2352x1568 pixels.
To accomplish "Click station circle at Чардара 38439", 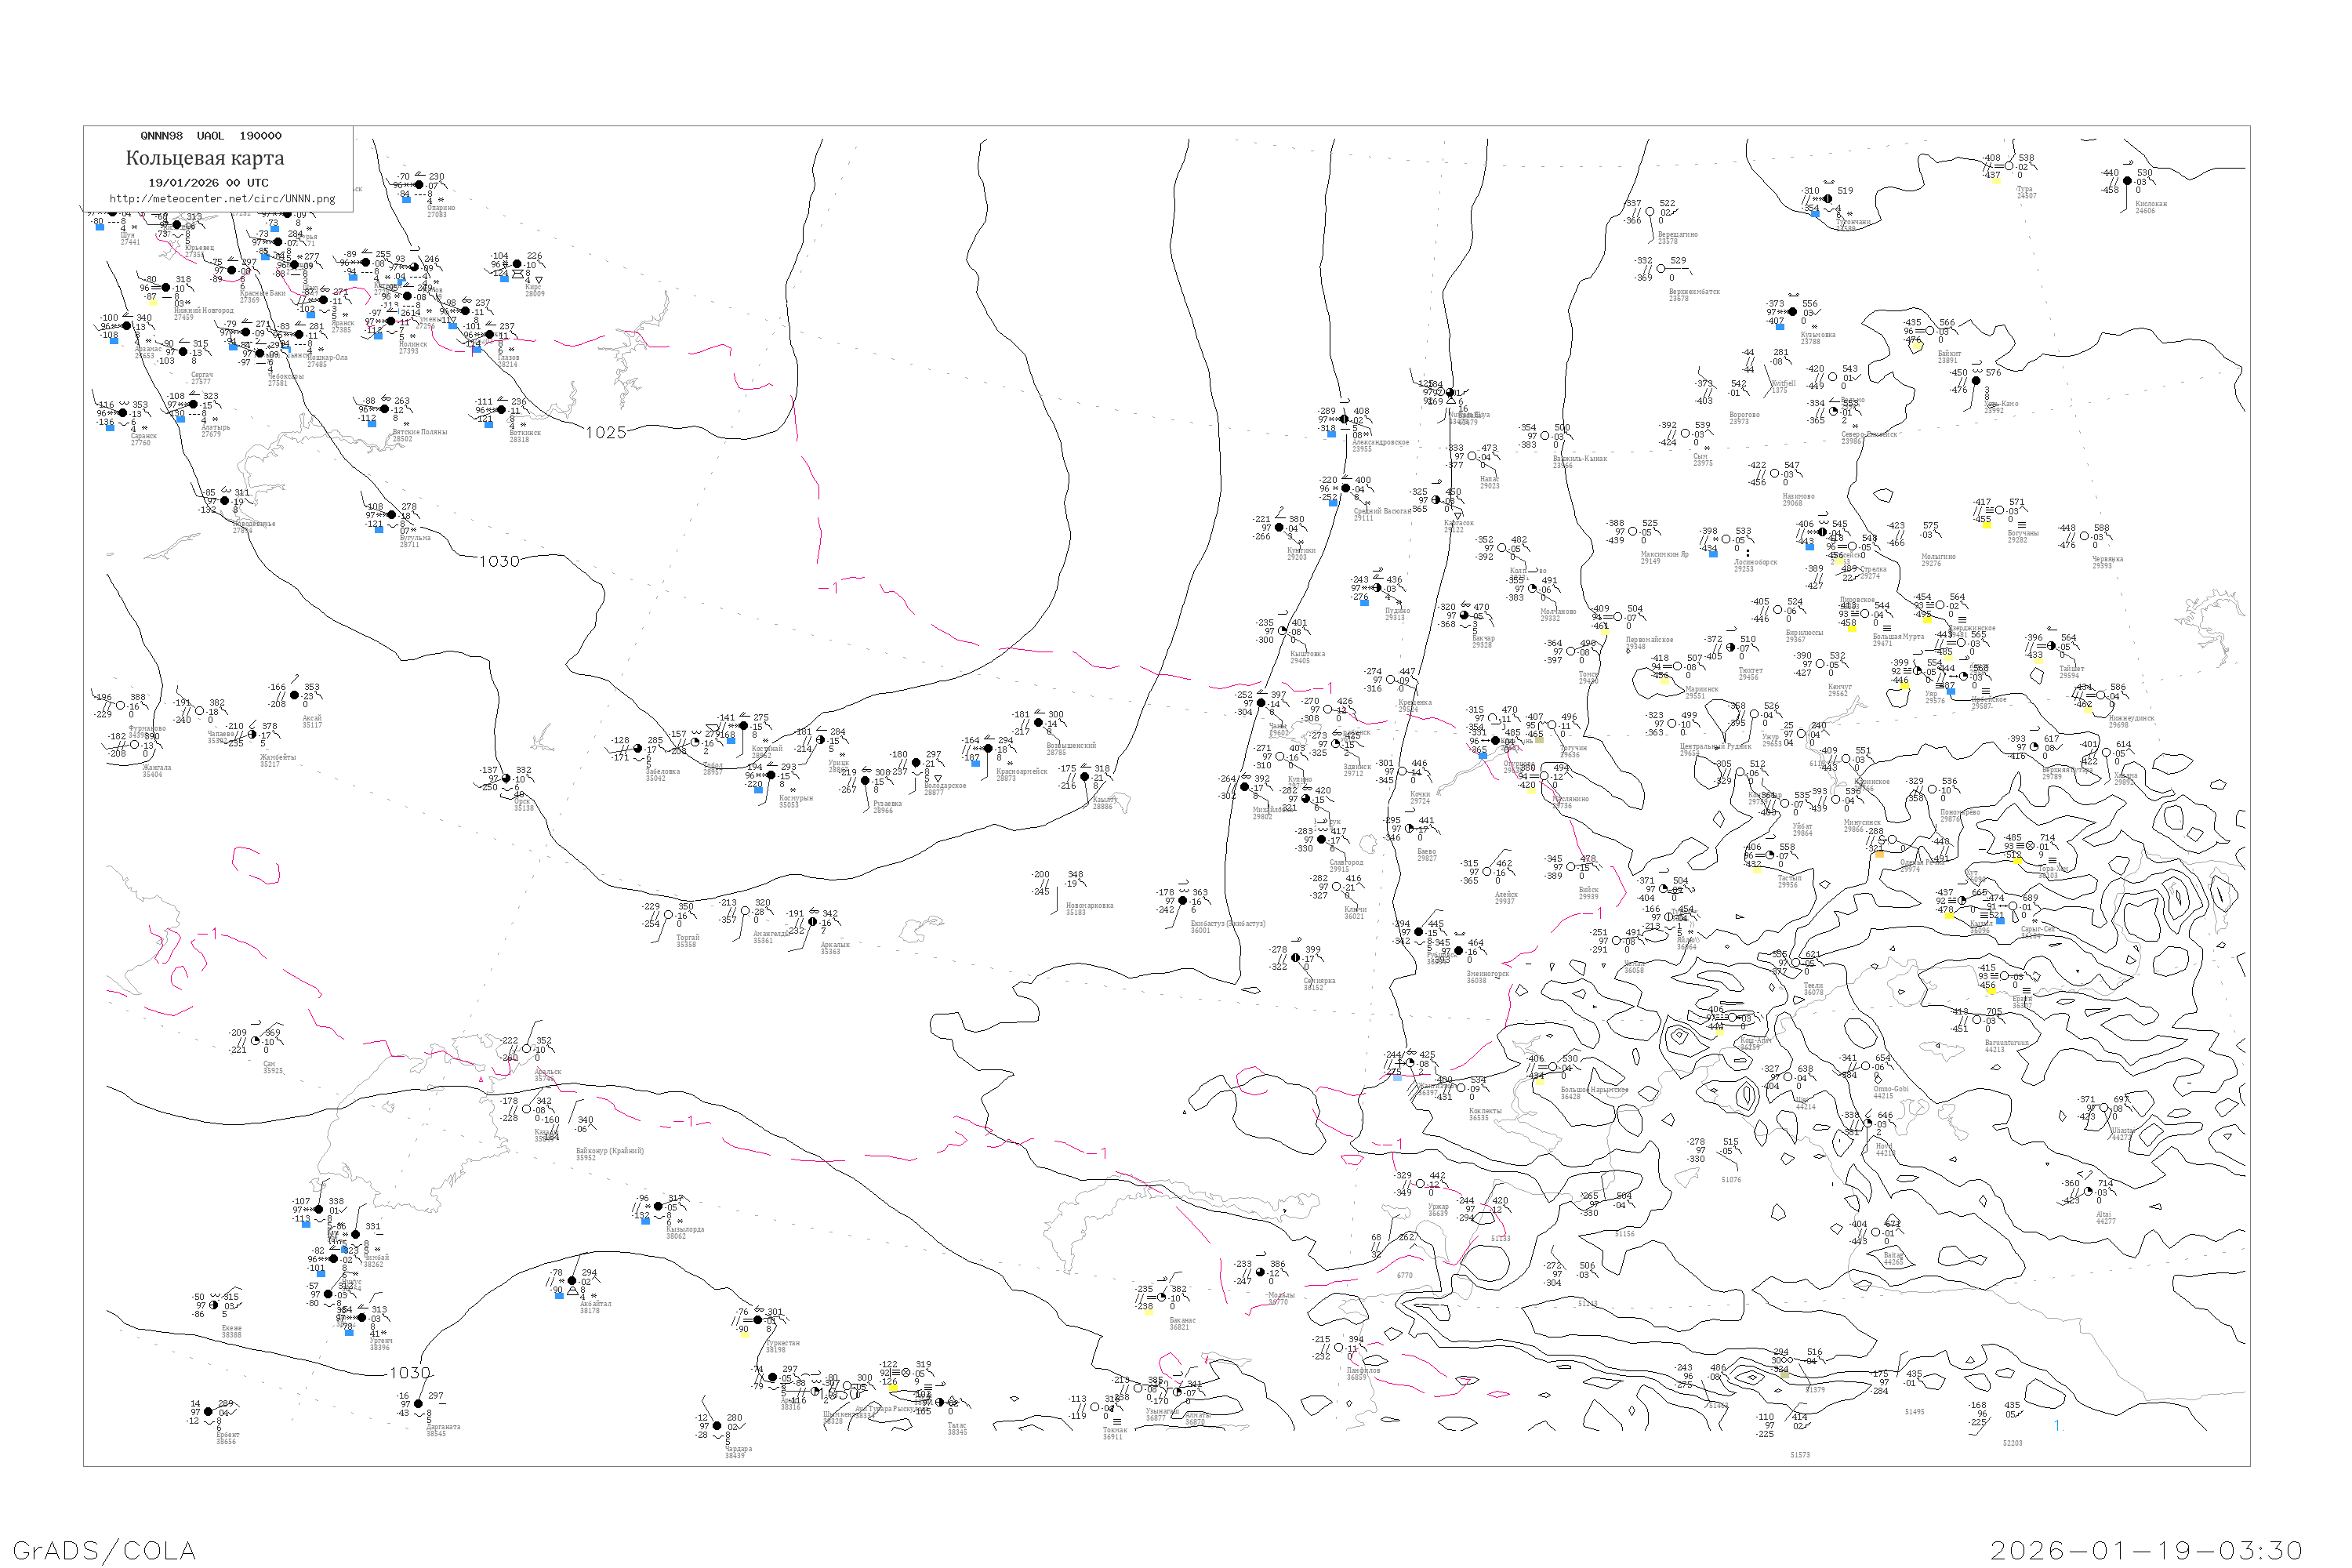I will tap(717, 1426).
